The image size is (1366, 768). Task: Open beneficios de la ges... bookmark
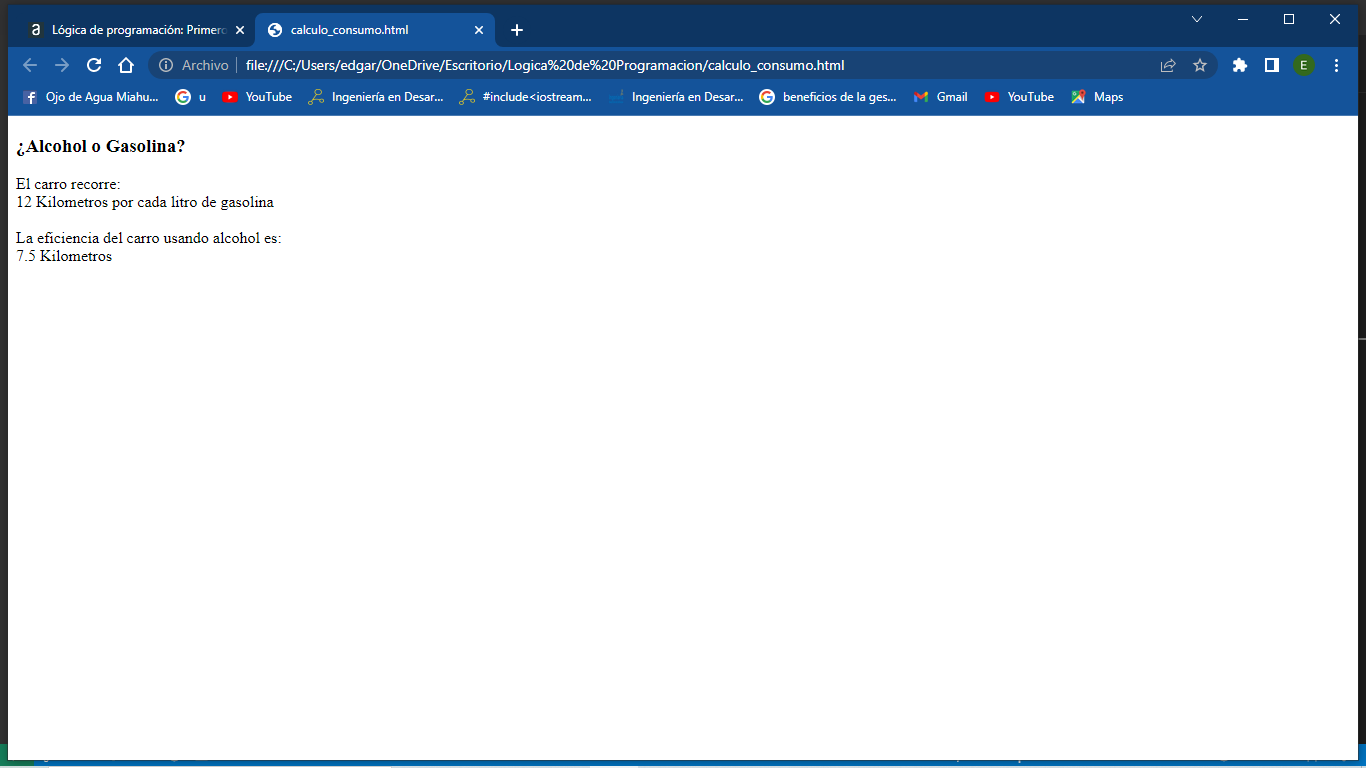coord(828,97)
